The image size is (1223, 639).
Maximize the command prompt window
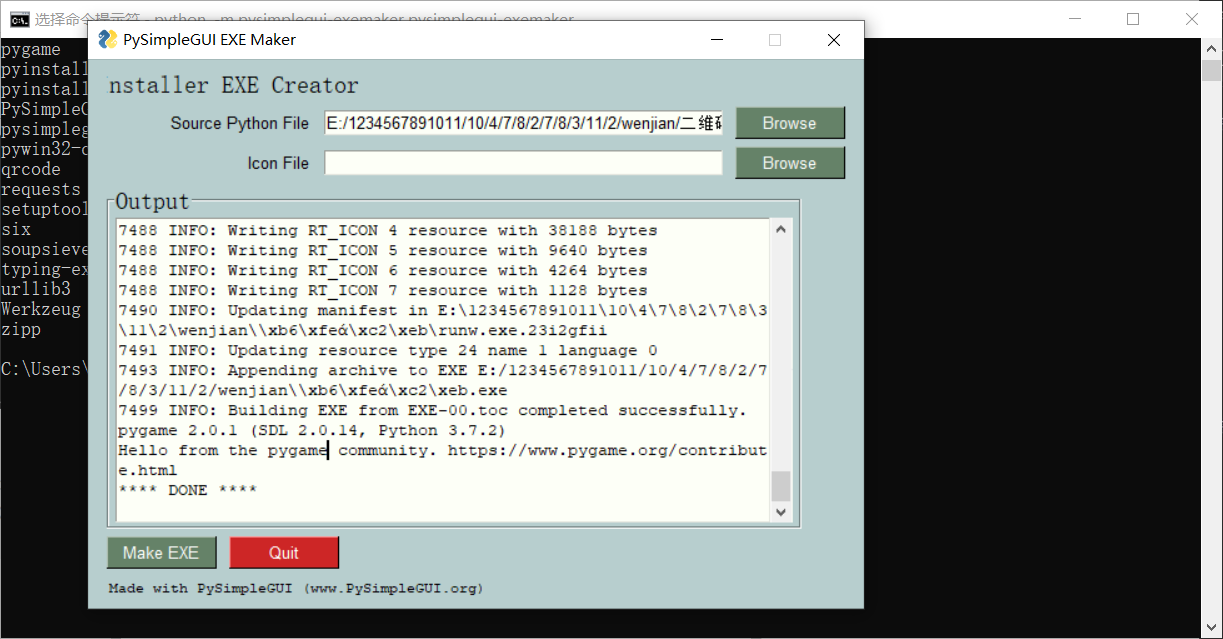pos(1133,19)
